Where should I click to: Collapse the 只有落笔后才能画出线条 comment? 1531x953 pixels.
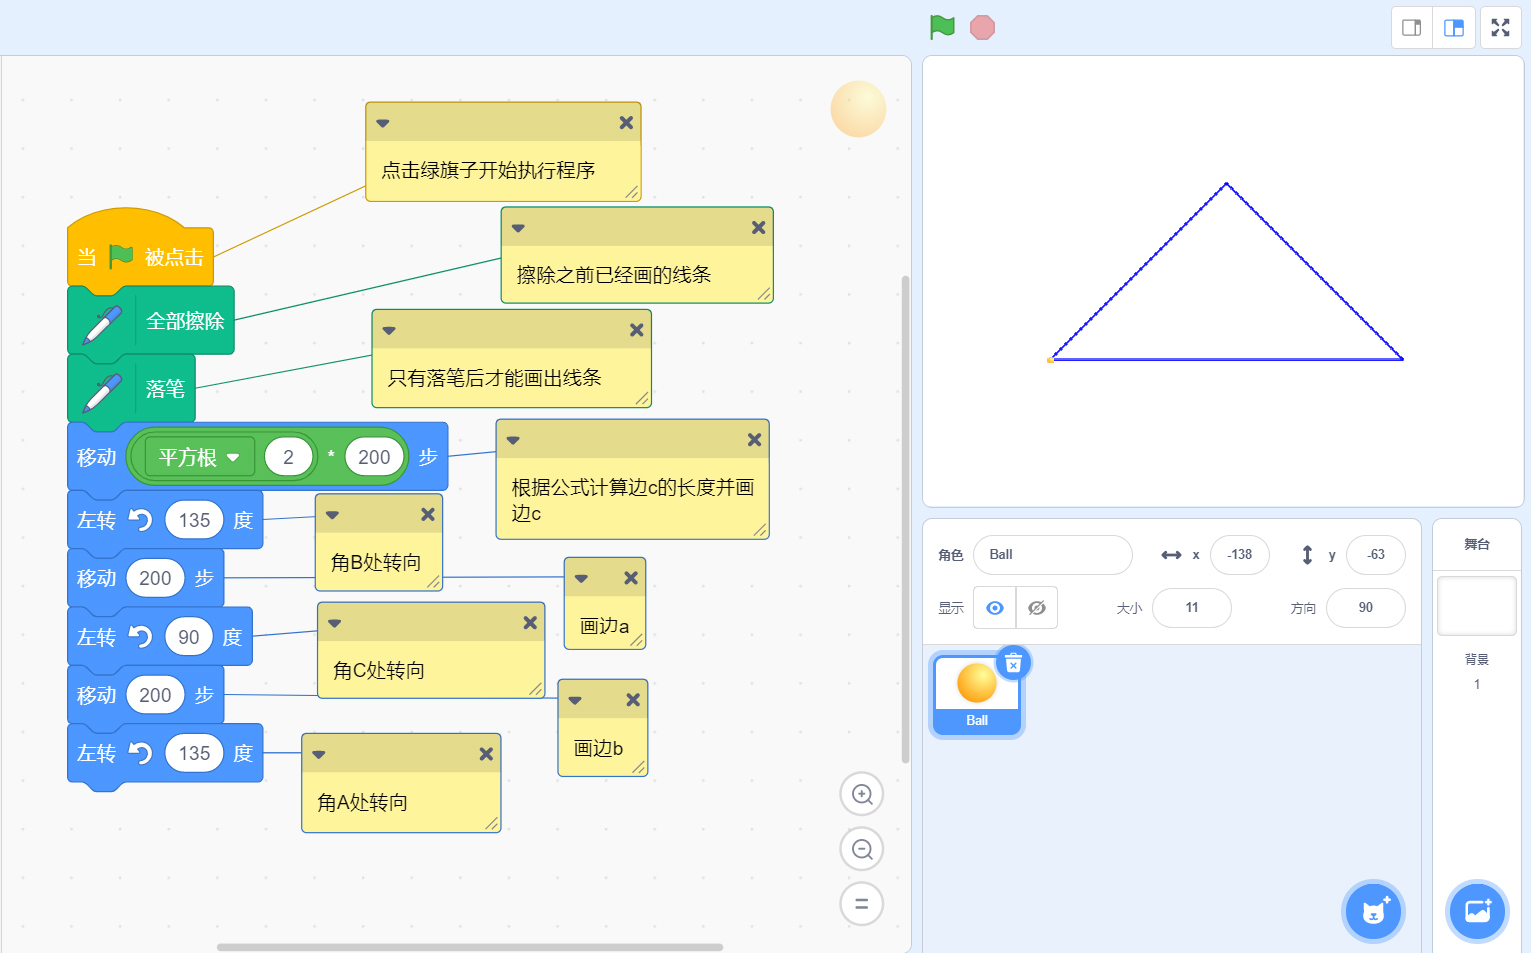click(389, 330)
